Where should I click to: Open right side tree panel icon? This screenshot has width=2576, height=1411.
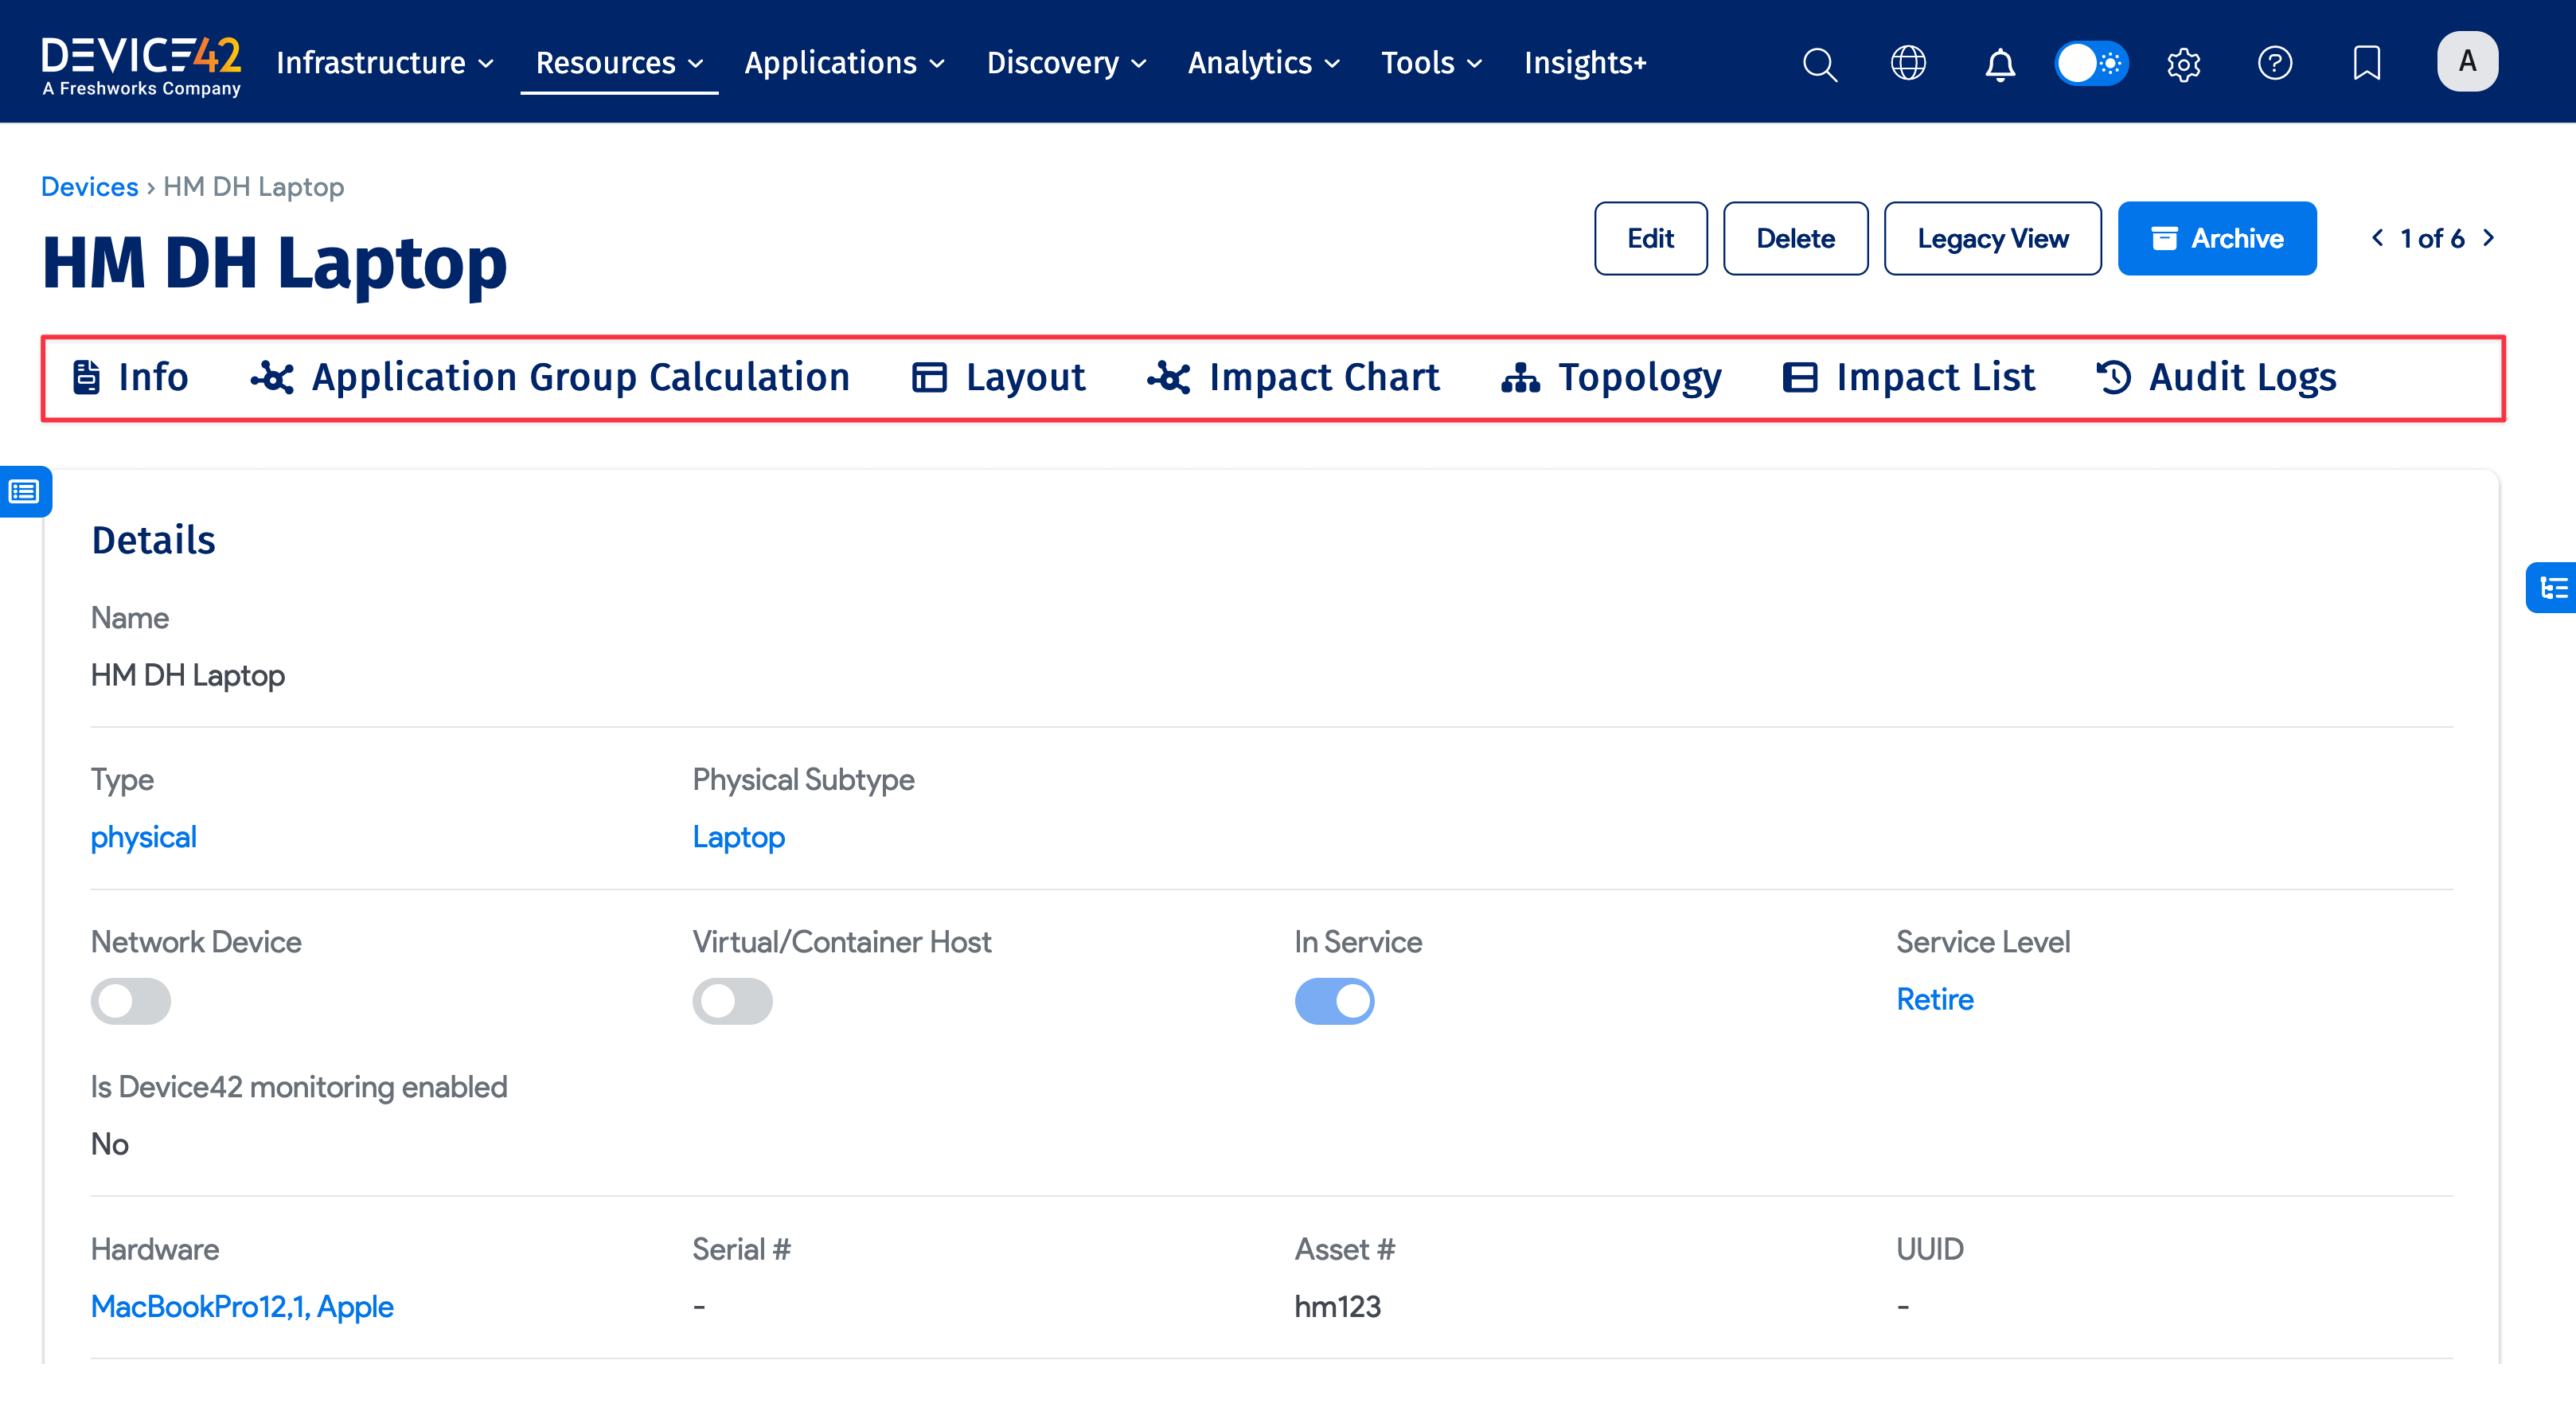pyautogui.click(x=2553, y=587)
